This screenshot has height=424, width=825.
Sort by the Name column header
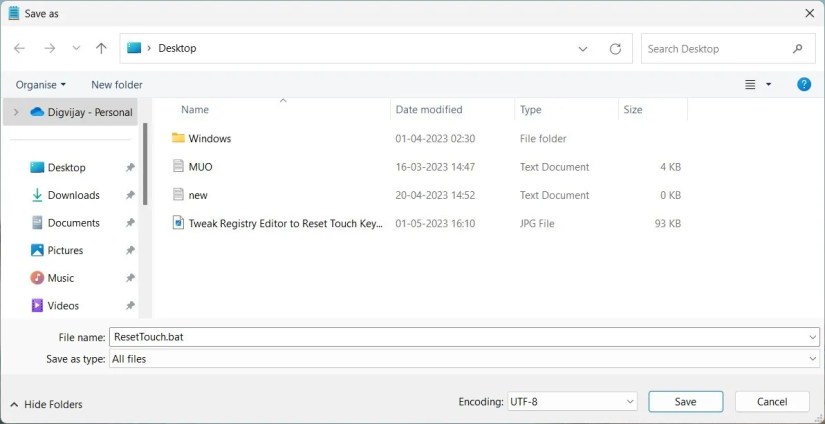195,110
